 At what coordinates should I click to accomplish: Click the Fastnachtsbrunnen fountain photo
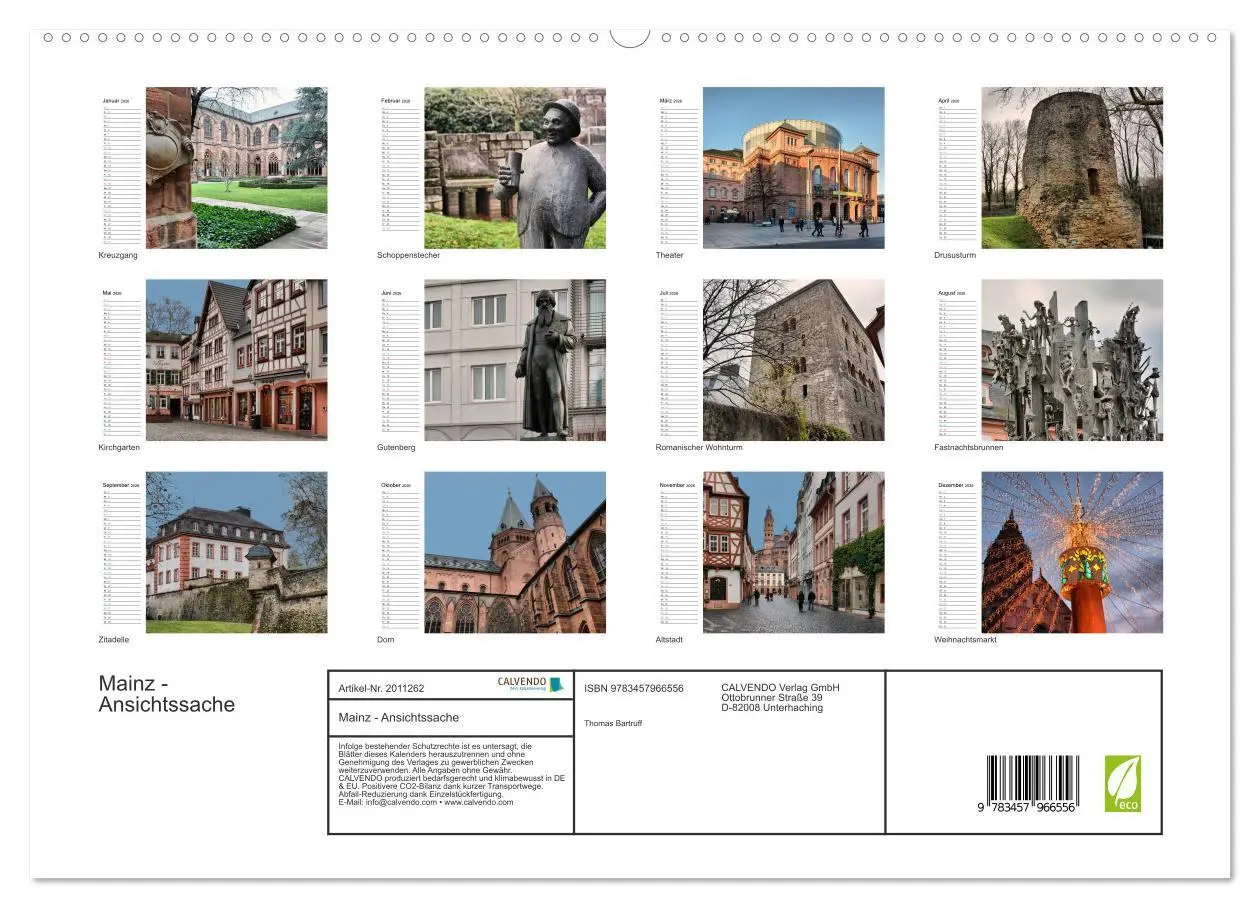point(1074,359)
